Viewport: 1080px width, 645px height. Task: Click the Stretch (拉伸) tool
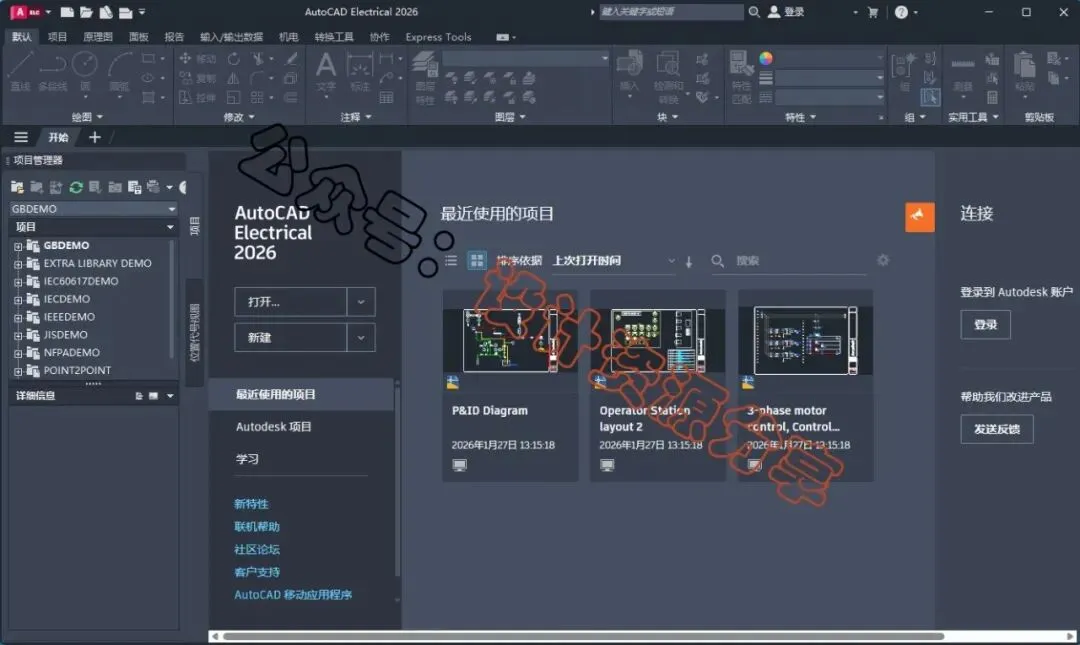pyautogui.click(x=197, y=98)
